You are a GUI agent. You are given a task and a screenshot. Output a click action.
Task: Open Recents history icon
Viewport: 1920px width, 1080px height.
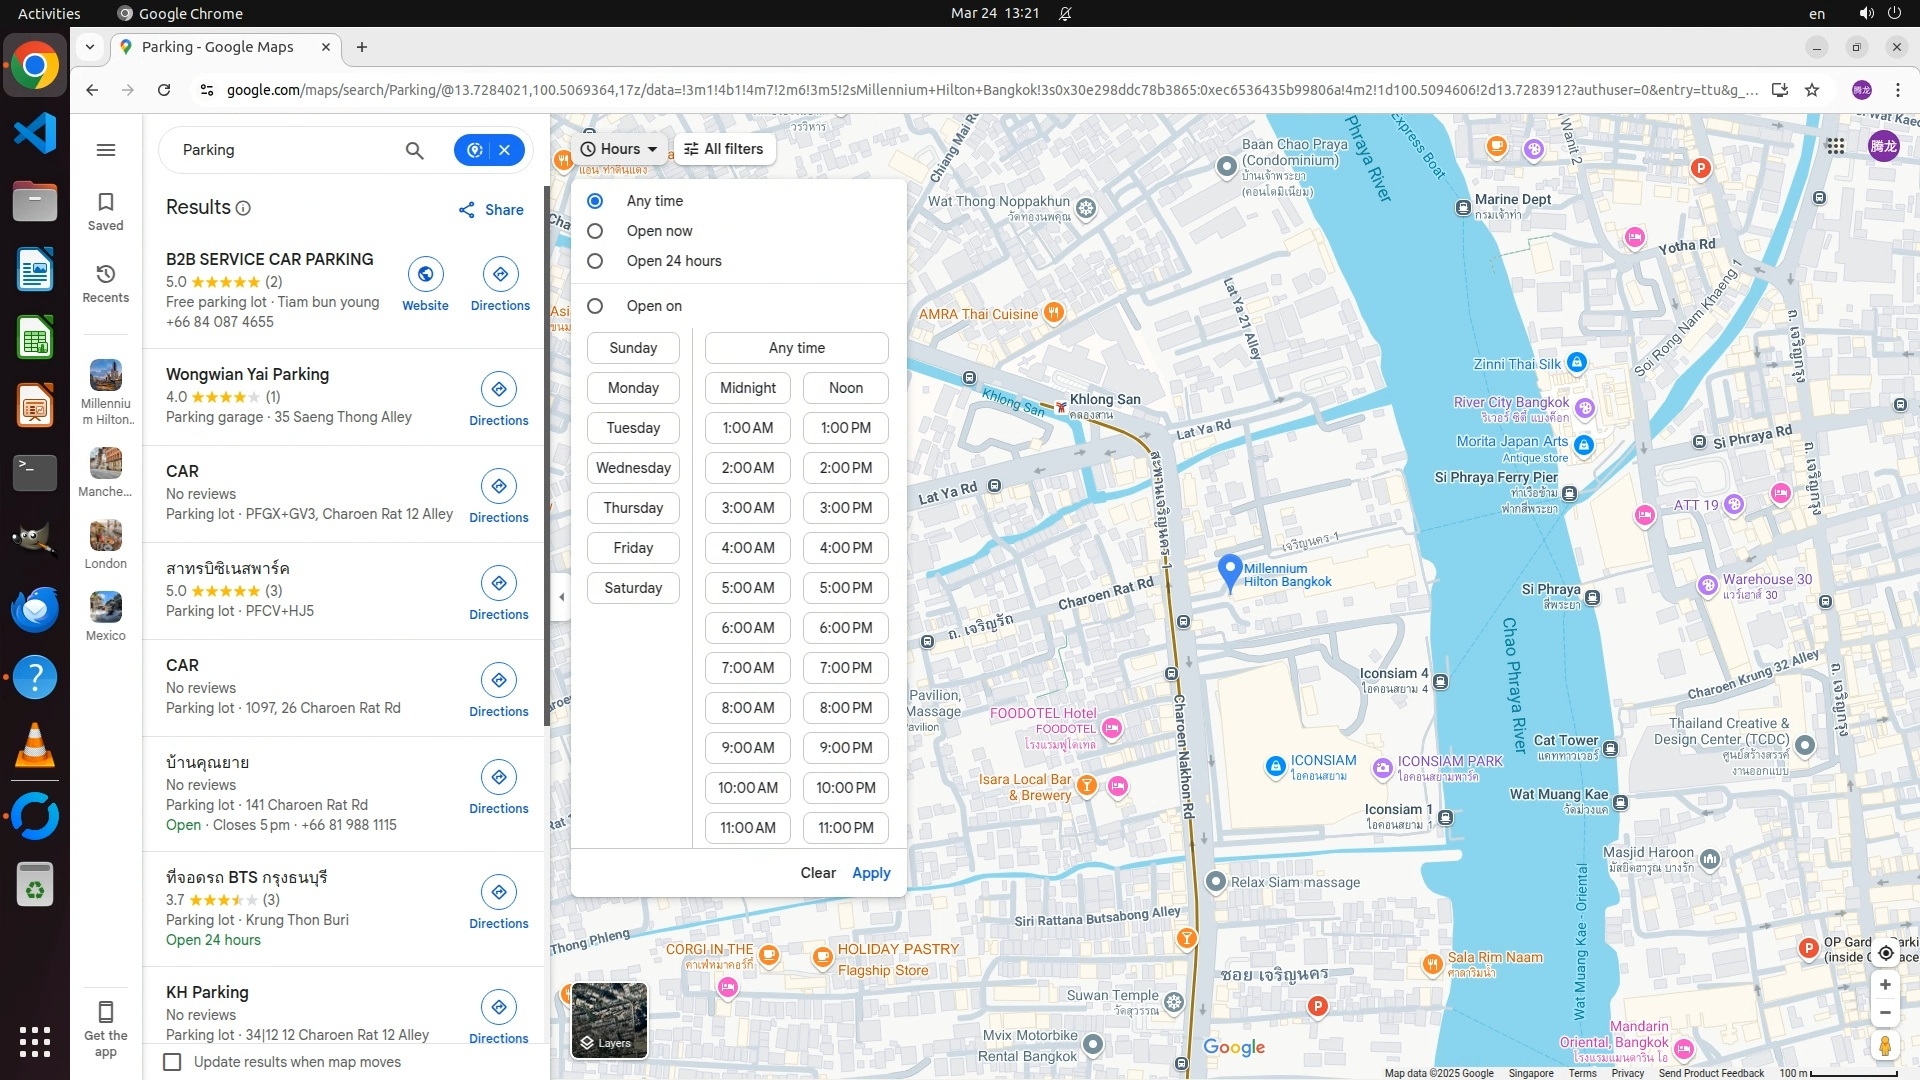coord(106,283)
